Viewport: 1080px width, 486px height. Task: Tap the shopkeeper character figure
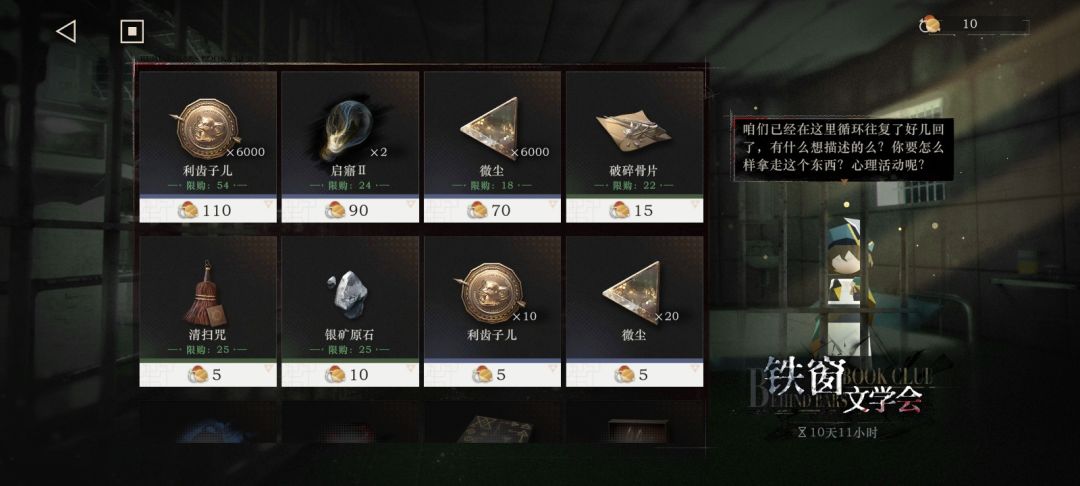[x=845, y=289]
